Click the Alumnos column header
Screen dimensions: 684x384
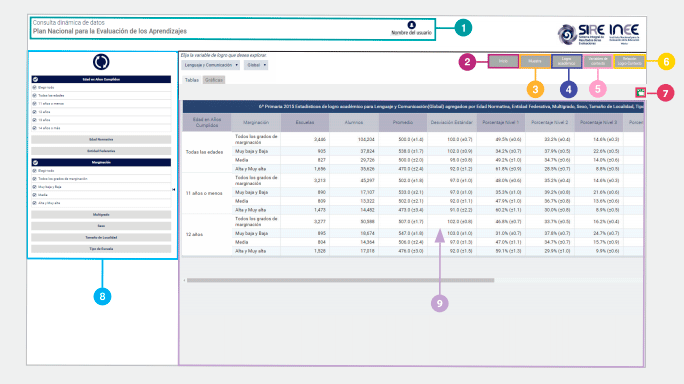[354, 122]
